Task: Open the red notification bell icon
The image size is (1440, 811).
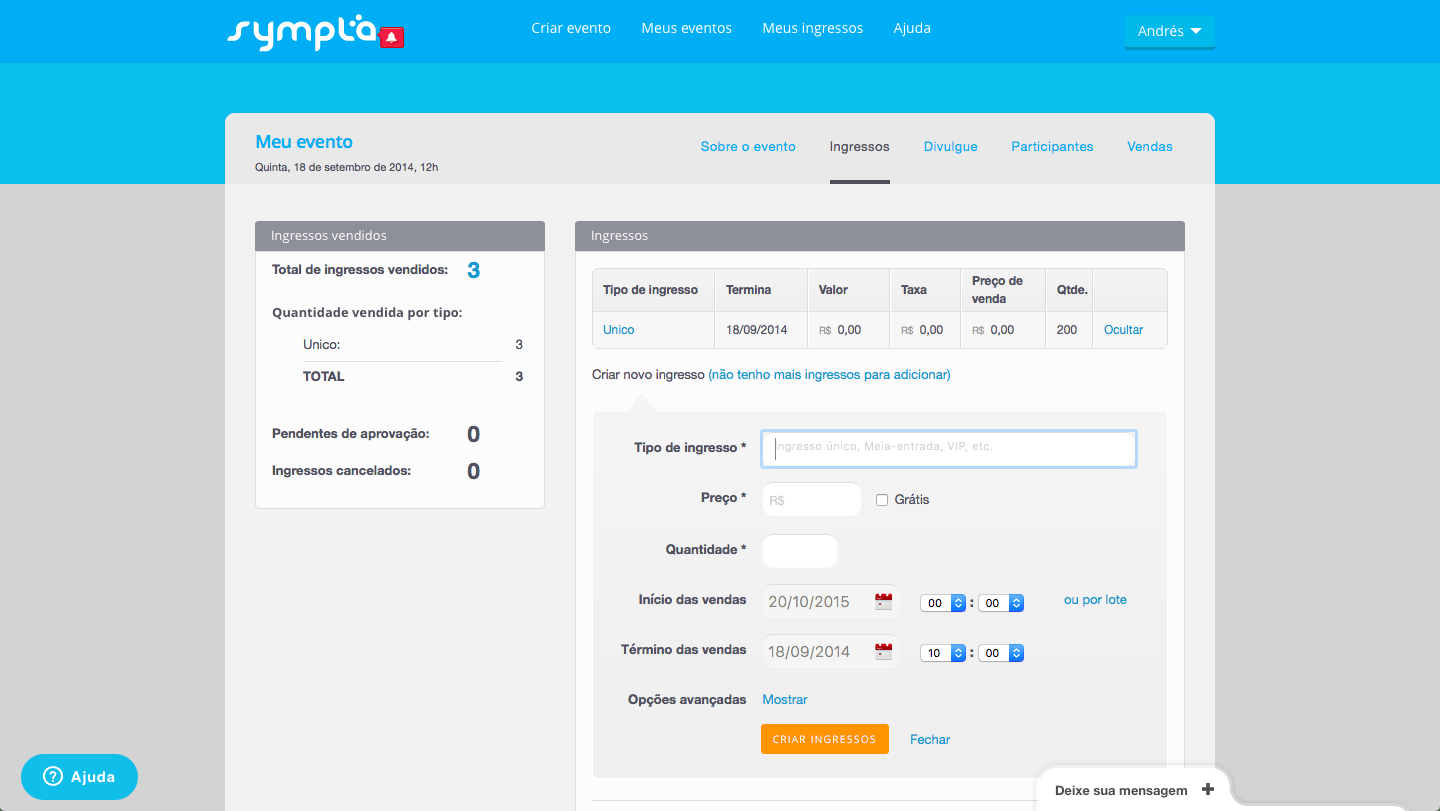Action: point(392,38)
